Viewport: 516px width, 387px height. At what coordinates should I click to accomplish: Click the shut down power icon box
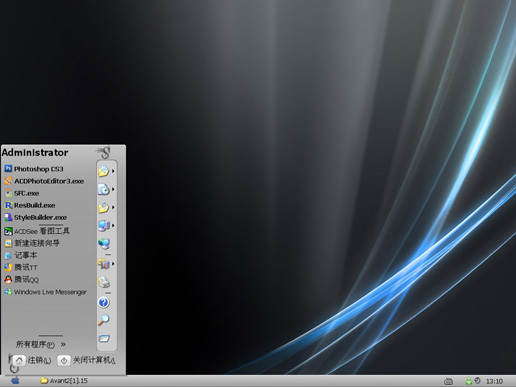point(64,360)
